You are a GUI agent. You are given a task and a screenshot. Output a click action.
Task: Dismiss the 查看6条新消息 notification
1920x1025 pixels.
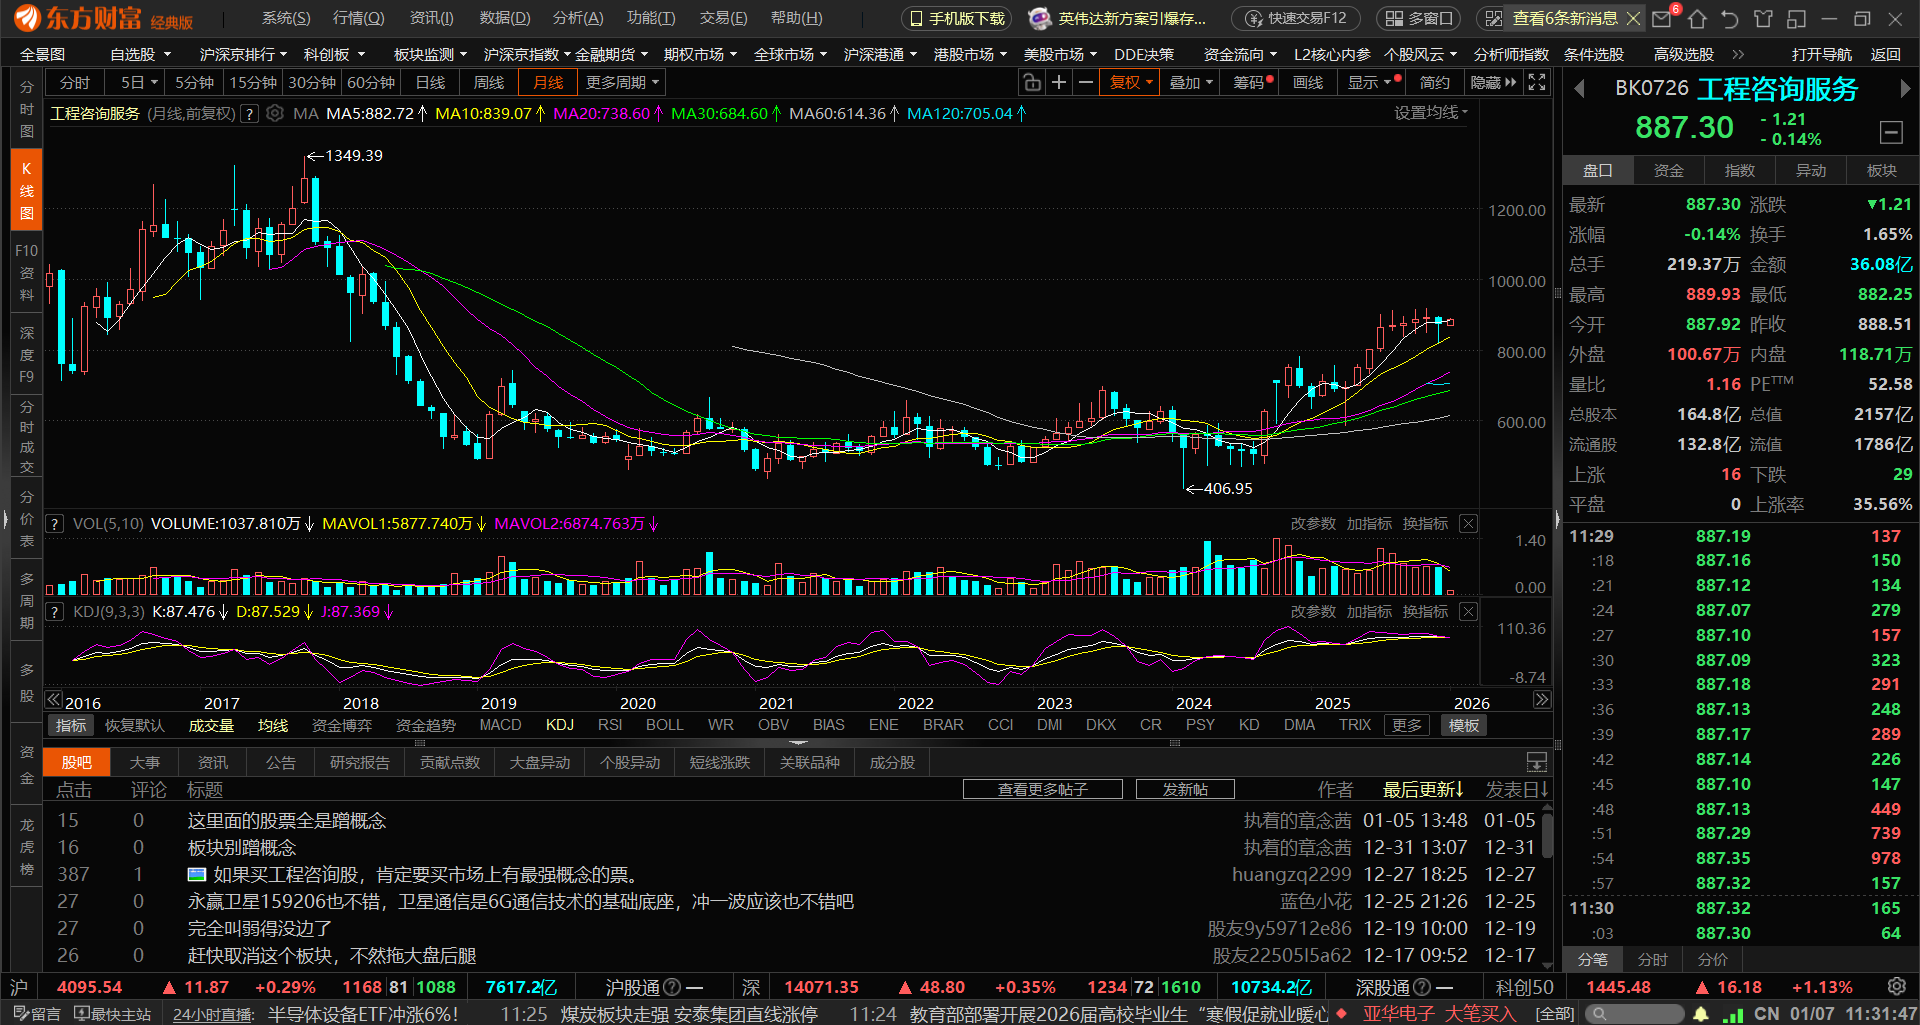pyautogui.click(x=1633, y=18)
